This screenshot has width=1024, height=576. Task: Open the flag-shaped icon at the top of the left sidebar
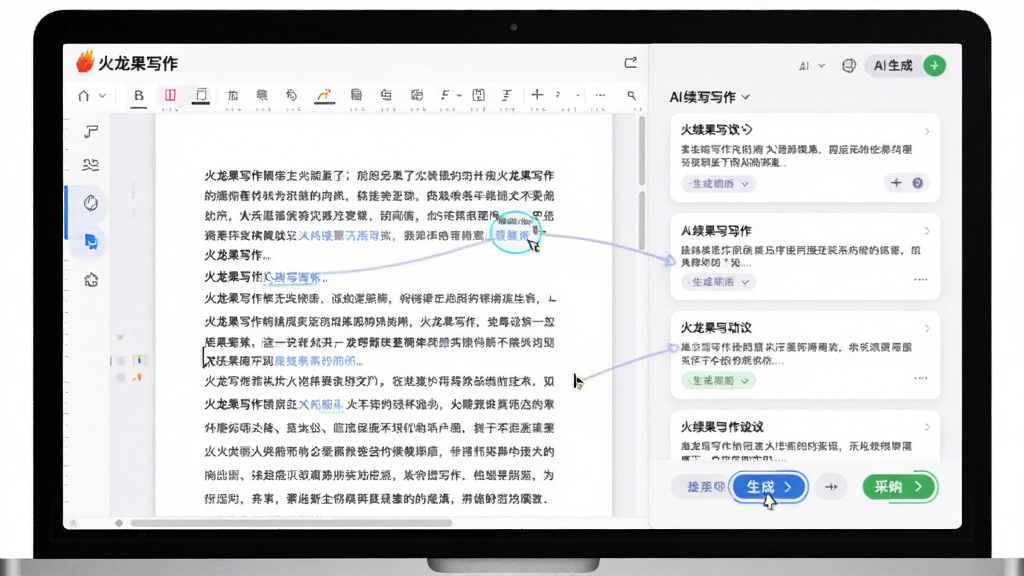pos(91,132)
